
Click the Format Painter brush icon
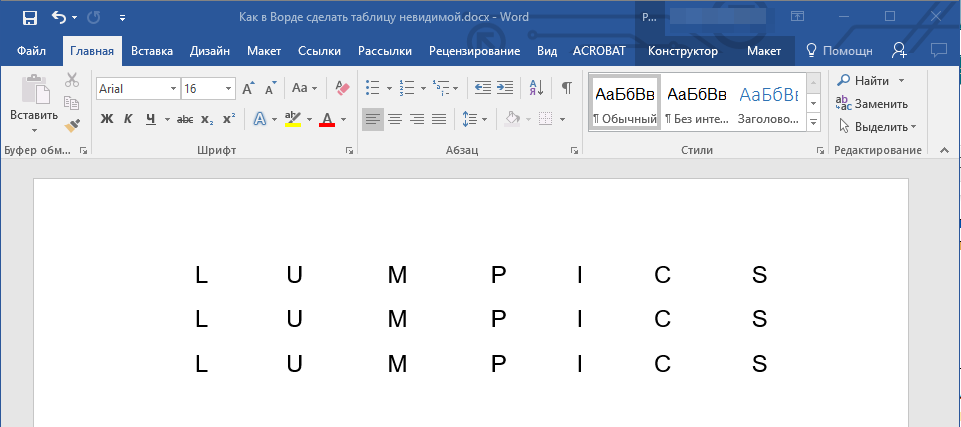coord(72,125)
